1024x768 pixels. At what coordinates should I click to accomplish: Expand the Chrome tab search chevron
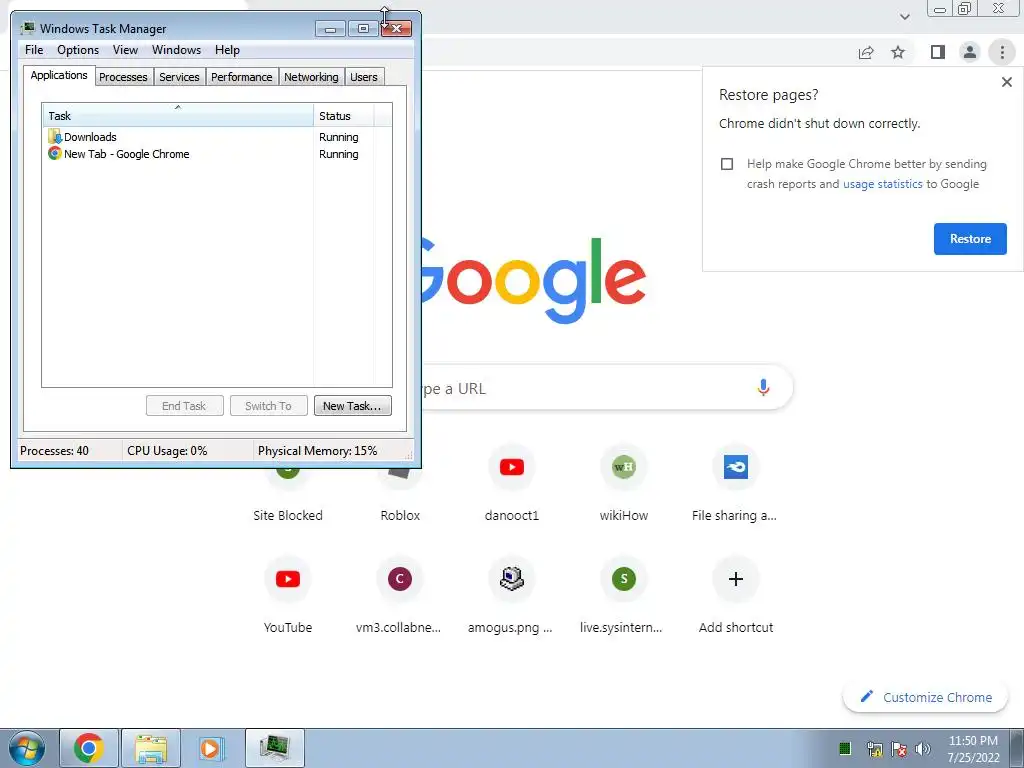pos(904,17)
